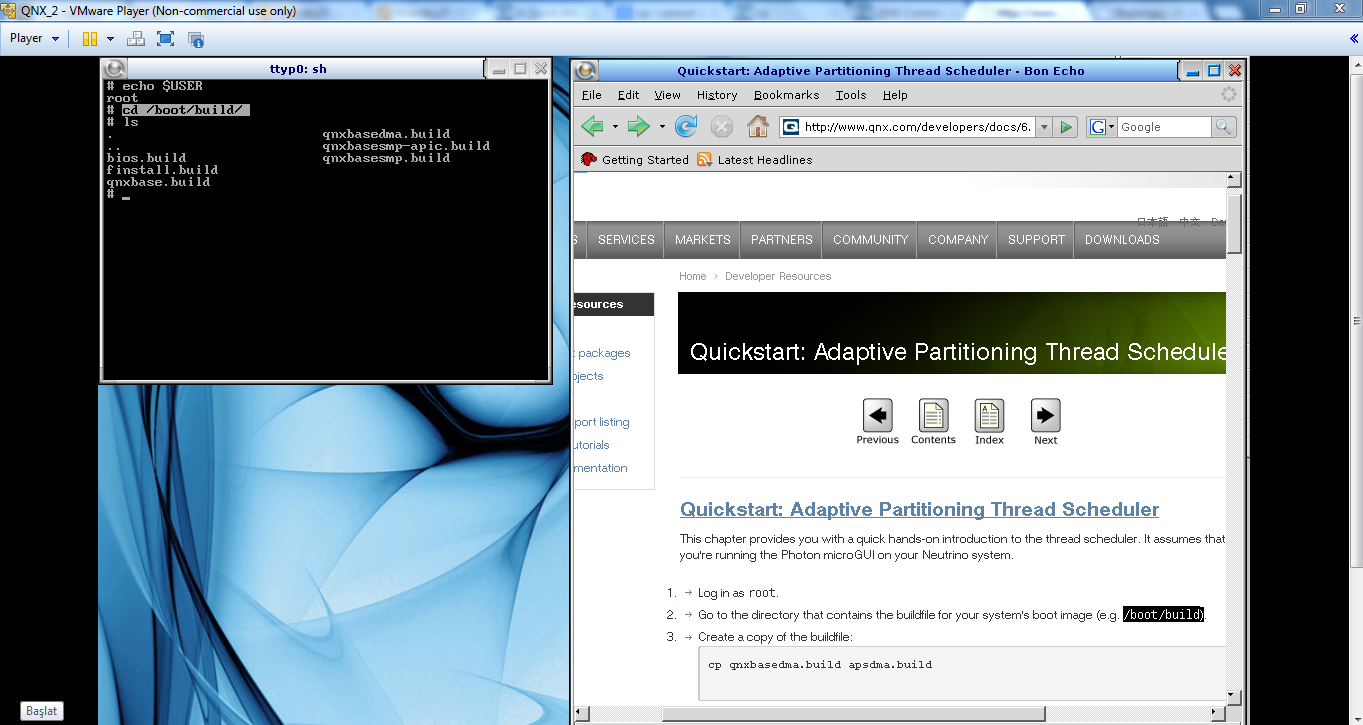Pause the VM from VMware toolbar
Screen dimensions: 1363x725
(x=90, y=39)
